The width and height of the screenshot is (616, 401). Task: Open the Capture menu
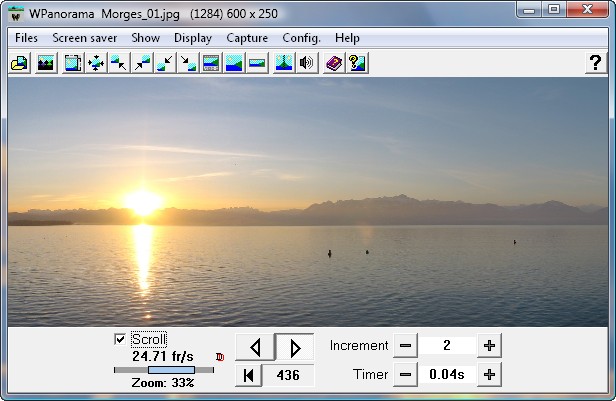(x=247, y=38)
